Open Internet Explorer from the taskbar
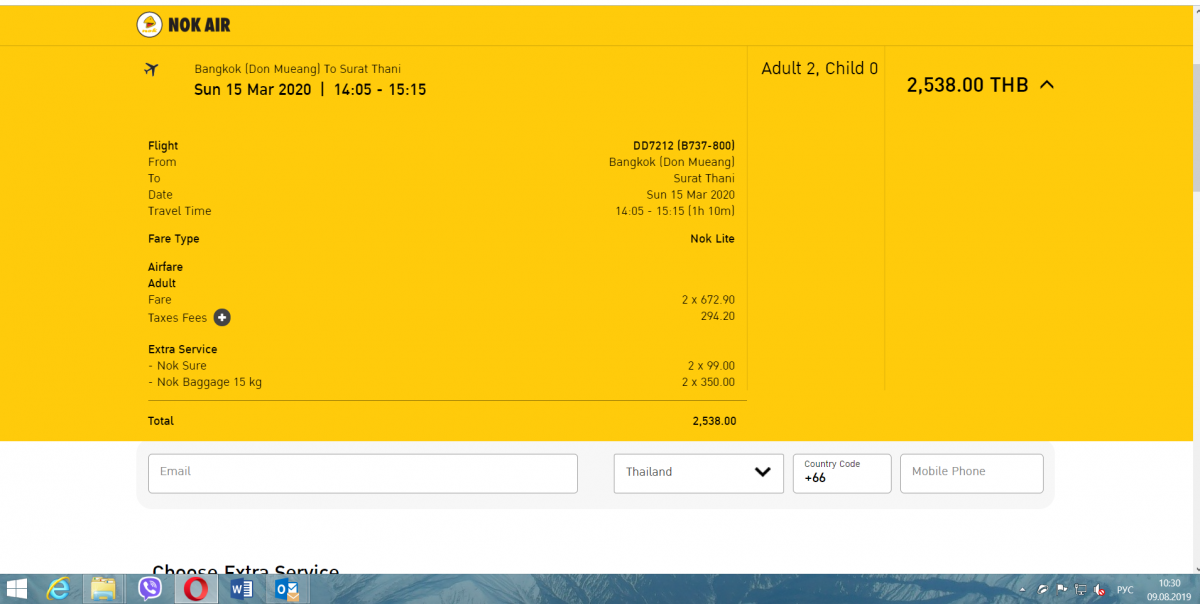The height and width of the screenshot is (604, 1200). pos(60,589)
